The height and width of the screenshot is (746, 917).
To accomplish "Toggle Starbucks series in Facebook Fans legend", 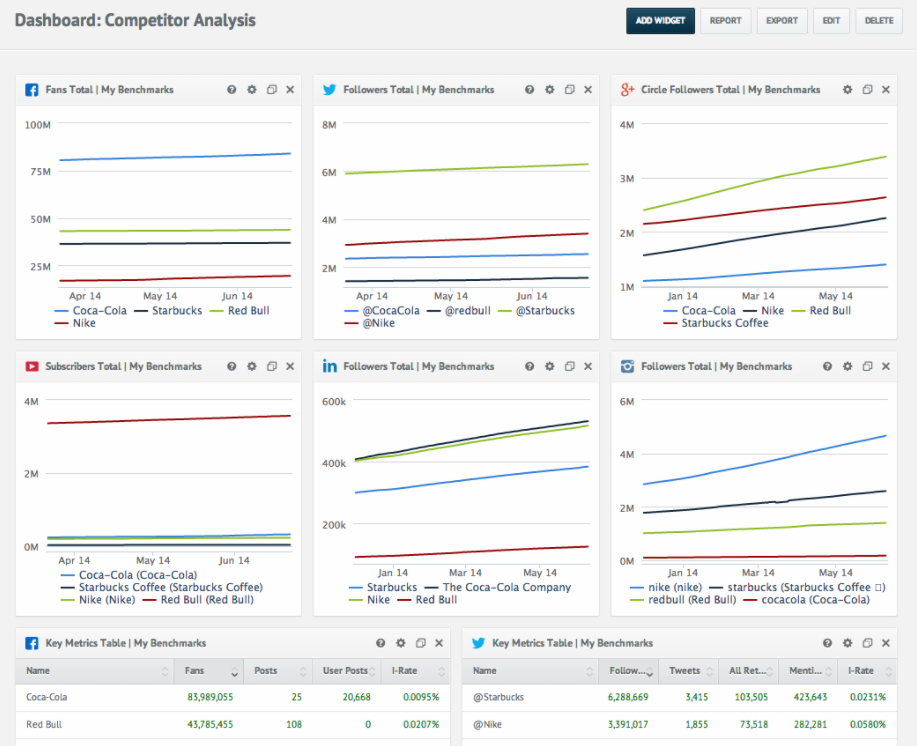I will pyautogui.click(x=168, y=310).
